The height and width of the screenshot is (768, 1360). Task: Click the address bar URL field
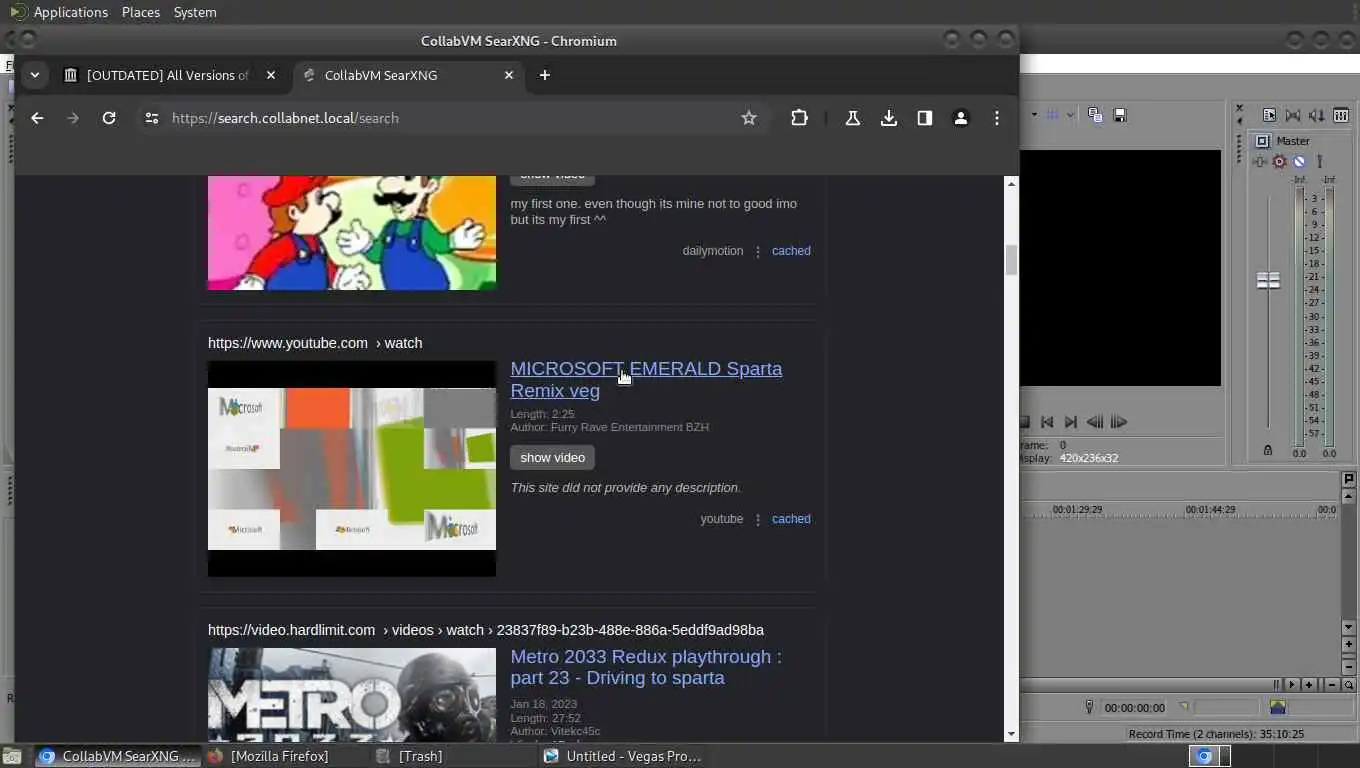click(450, 118)
